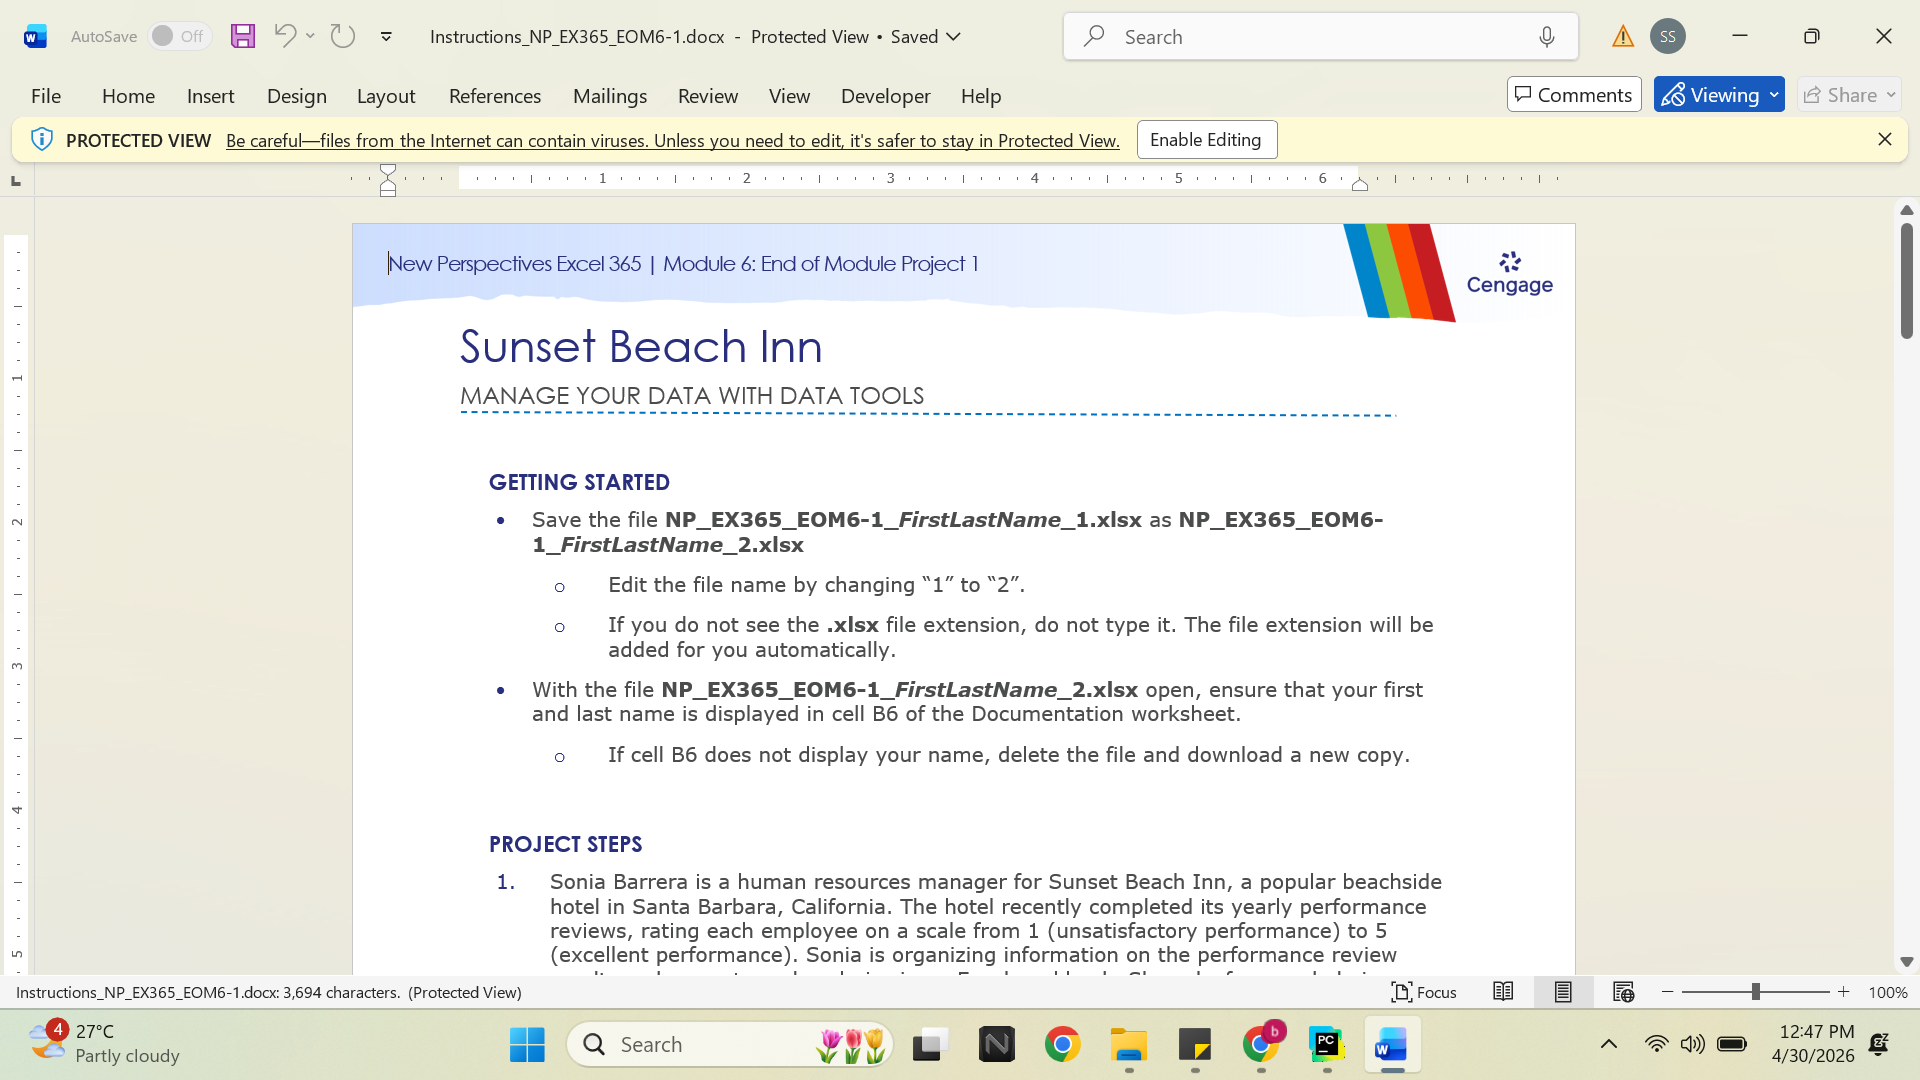The image size is (1920, 1080).
Task: Click the yellow warning triangle icon
Action: pos(1623,37)
